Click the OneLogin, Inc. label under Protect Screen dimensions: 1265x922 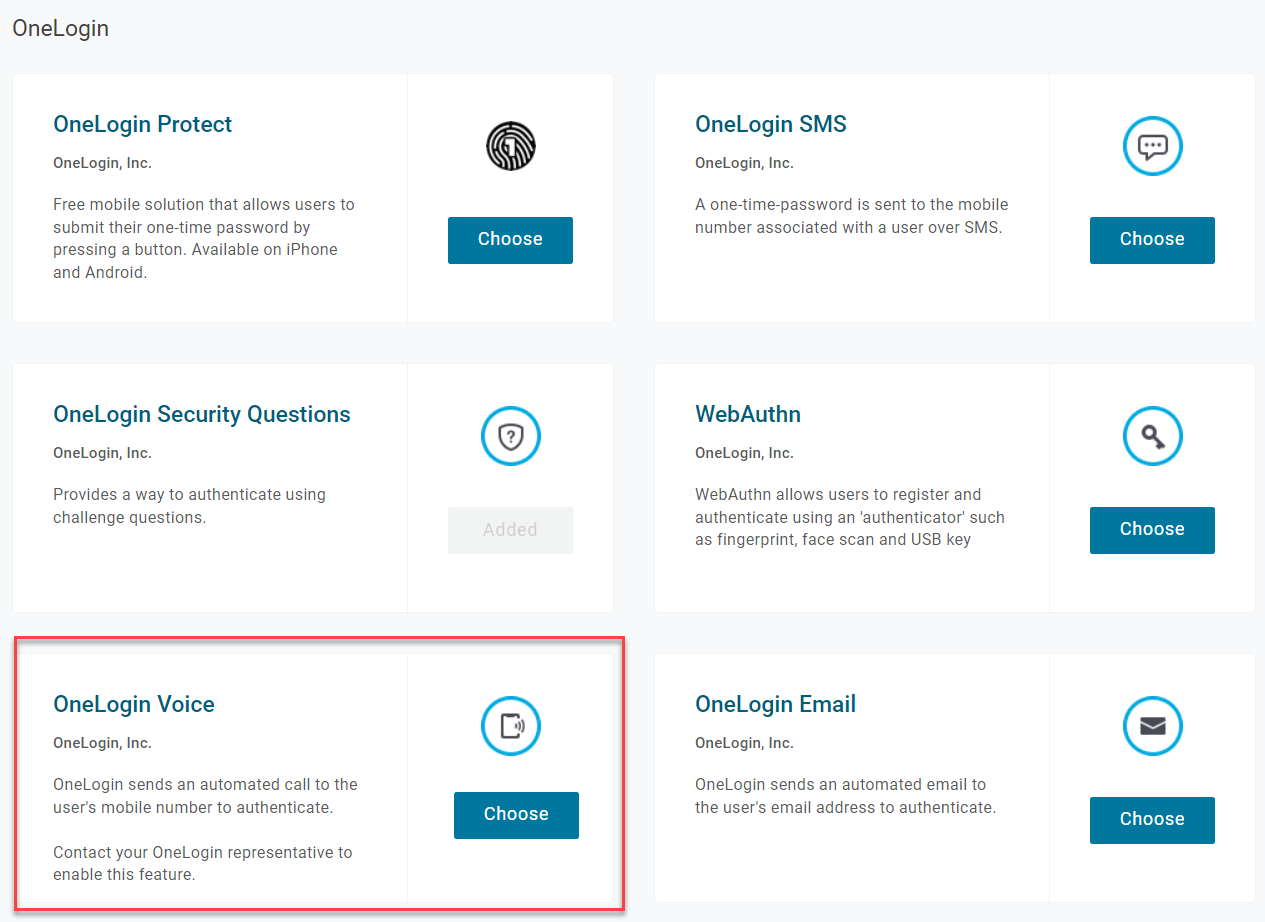click(103, 162)
